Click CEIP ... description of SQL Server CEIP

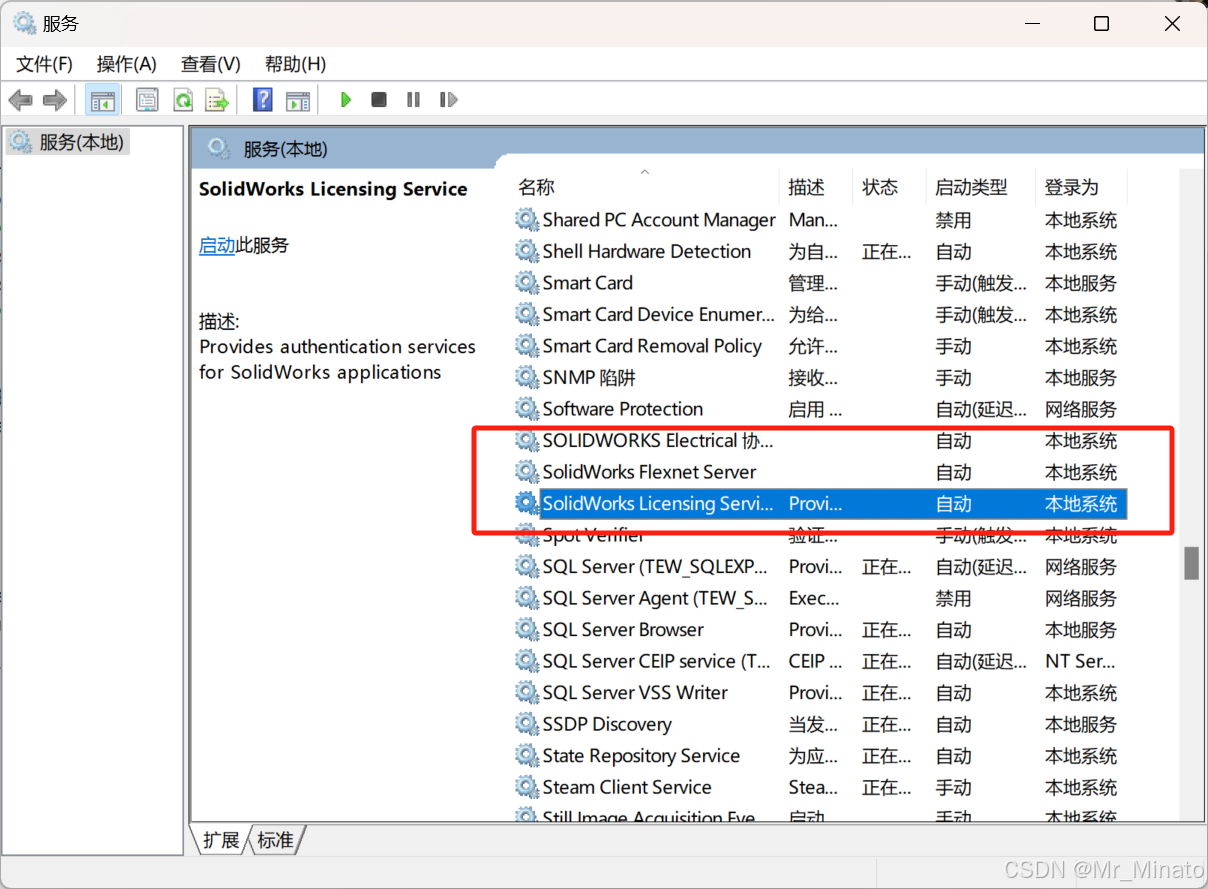click(813, 661)
